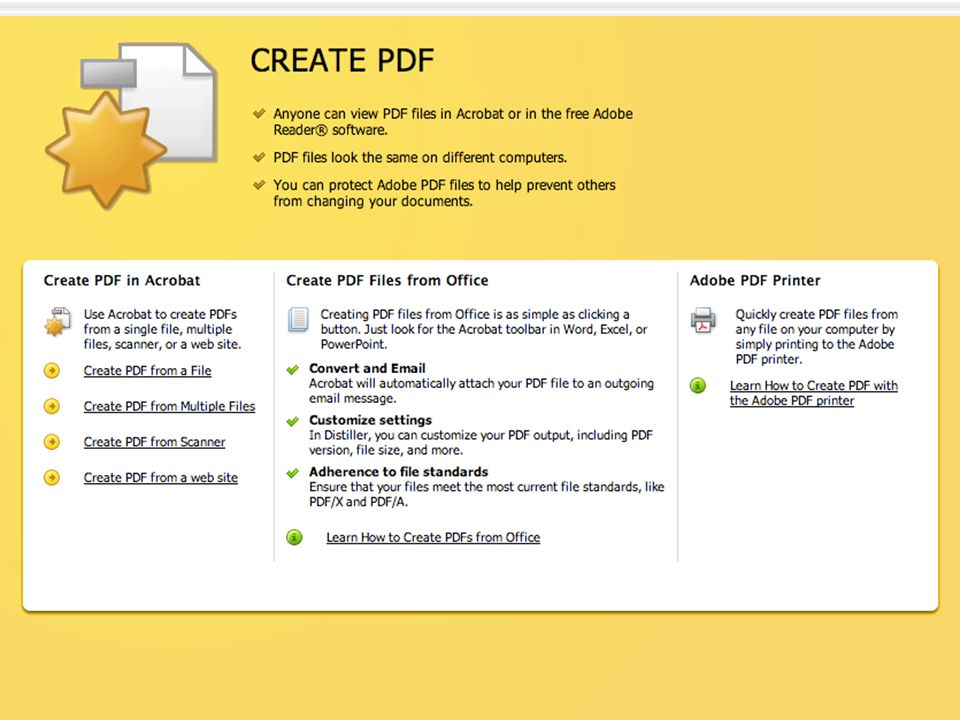
Task: Click the 'Adherence to file standards' bold text
Action: point(399,471)
